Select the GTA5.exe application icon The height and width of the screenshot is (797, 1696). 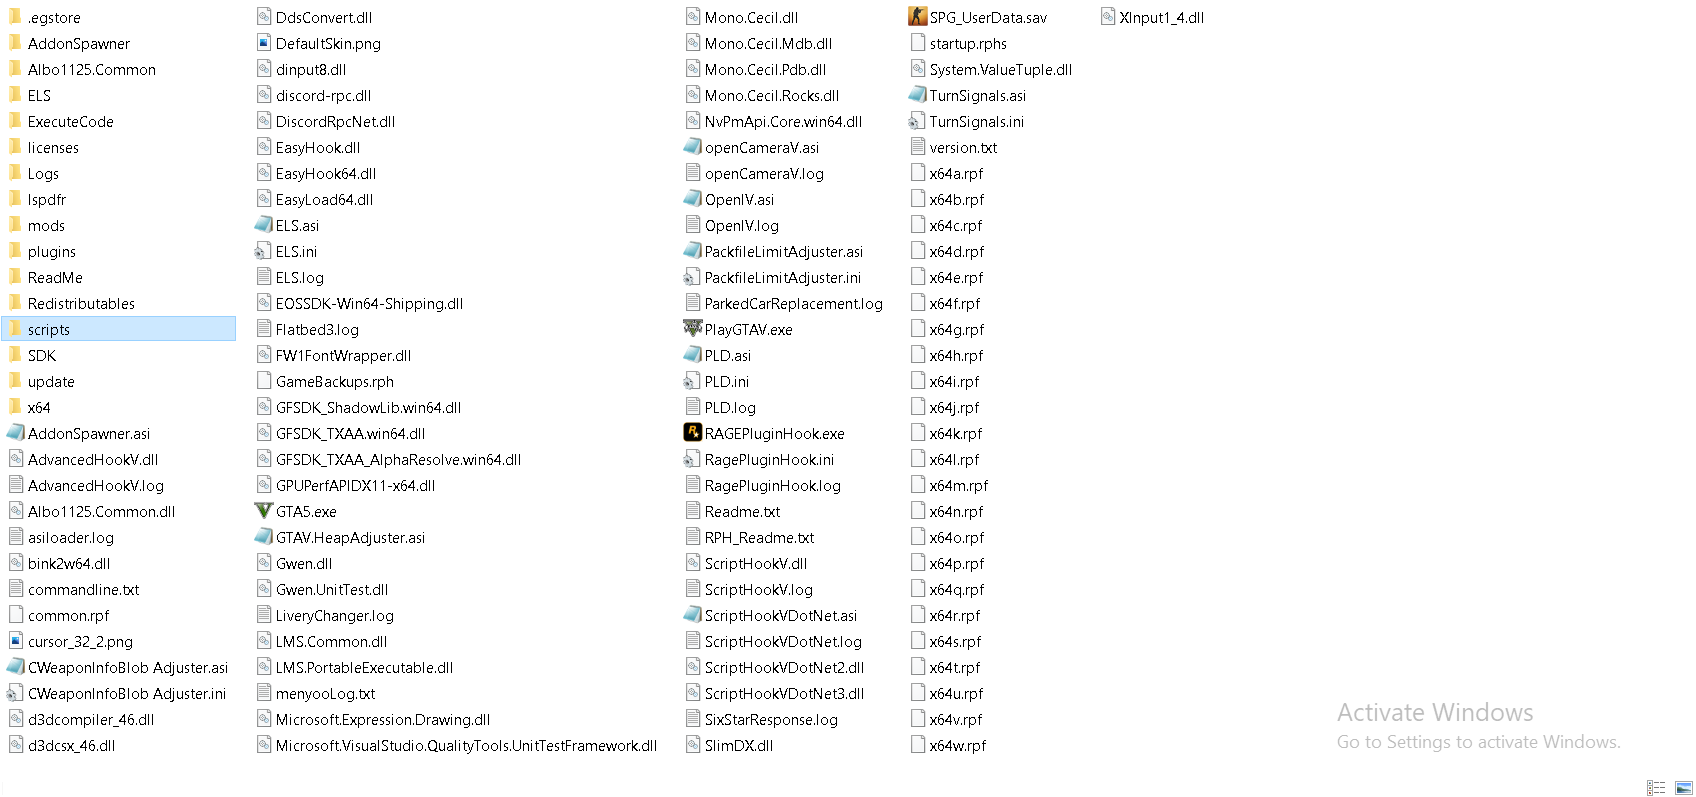(x=264, y=511)
